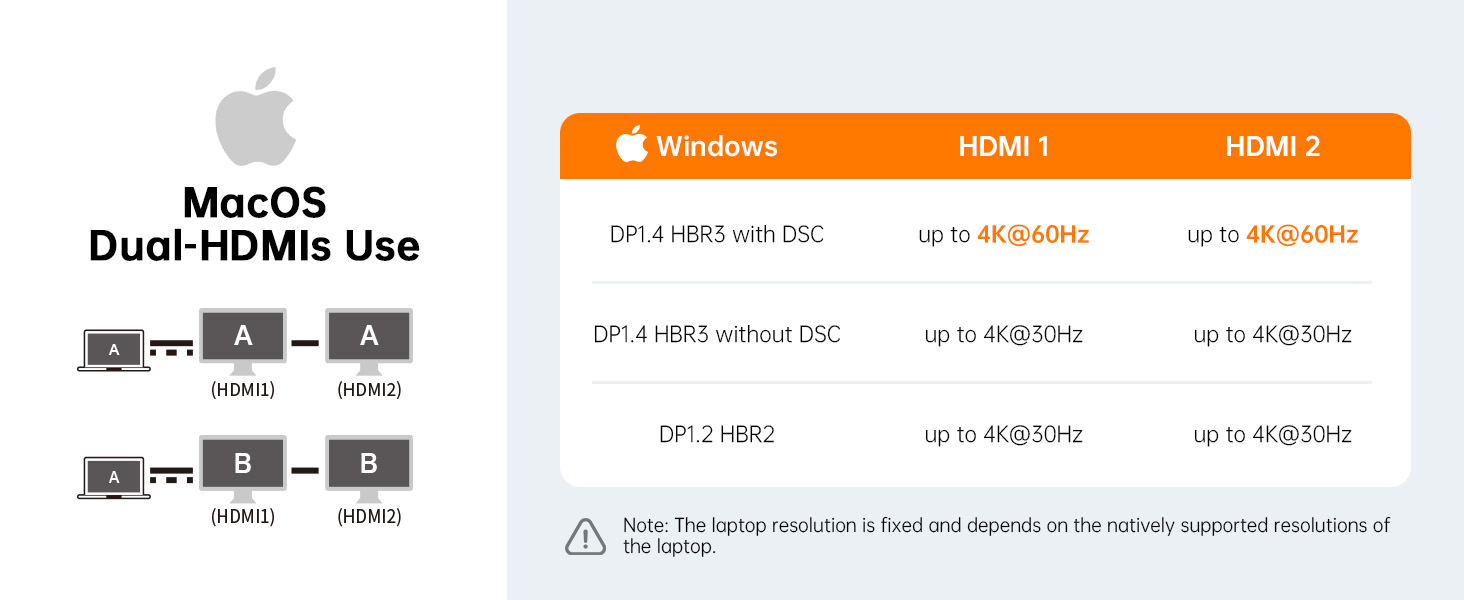
Task: Click the laptop icon in the top diagram row
Action: [x=114, y=350]
